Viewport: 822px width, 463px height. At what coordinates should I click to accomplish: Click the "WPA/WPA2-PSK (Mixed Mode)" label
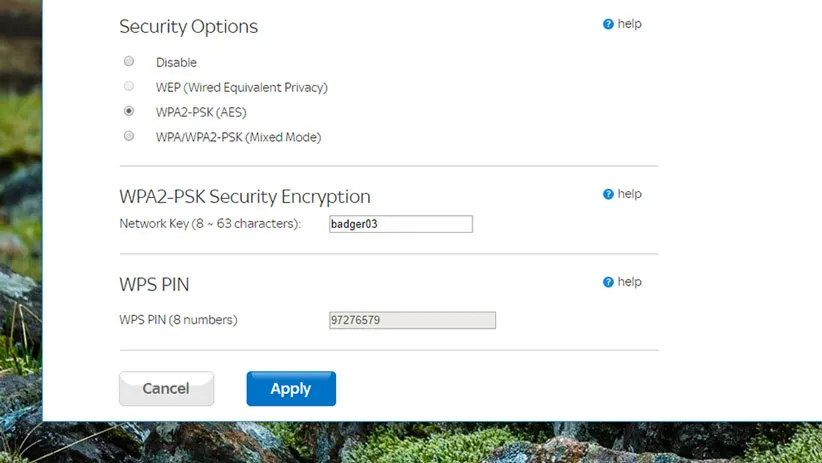[x=238, y=137]
